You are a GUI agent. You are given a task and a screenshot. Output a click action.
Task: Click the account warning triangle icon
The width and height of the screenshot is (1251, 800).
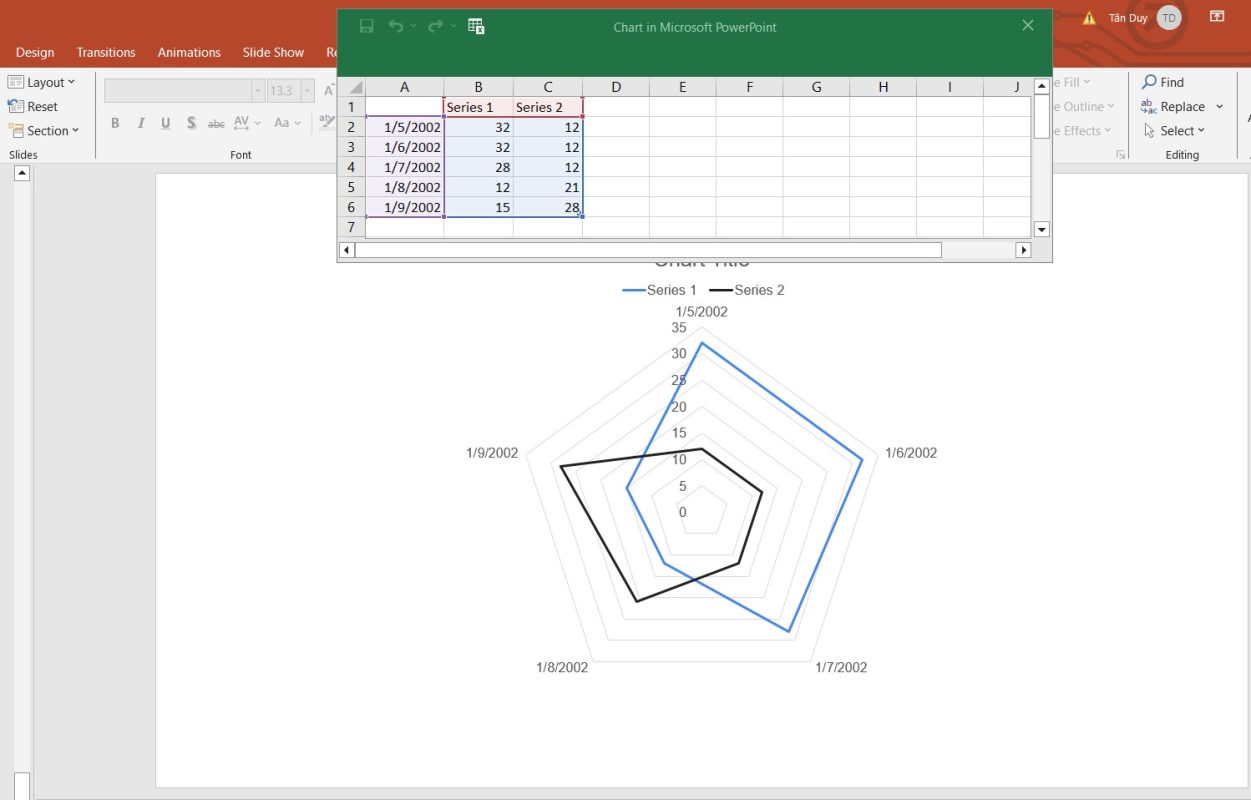1089,18
